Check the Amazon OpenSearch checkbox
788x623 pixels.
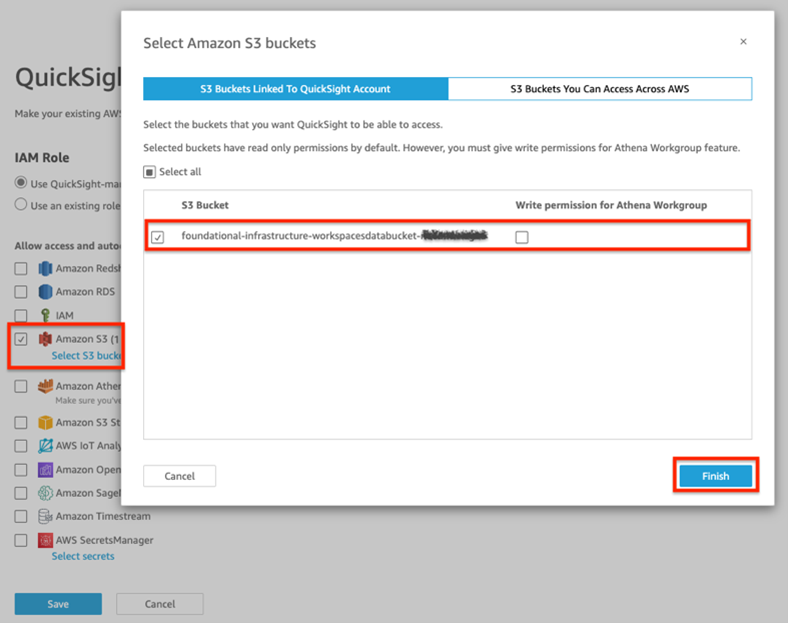coord(21,470)
